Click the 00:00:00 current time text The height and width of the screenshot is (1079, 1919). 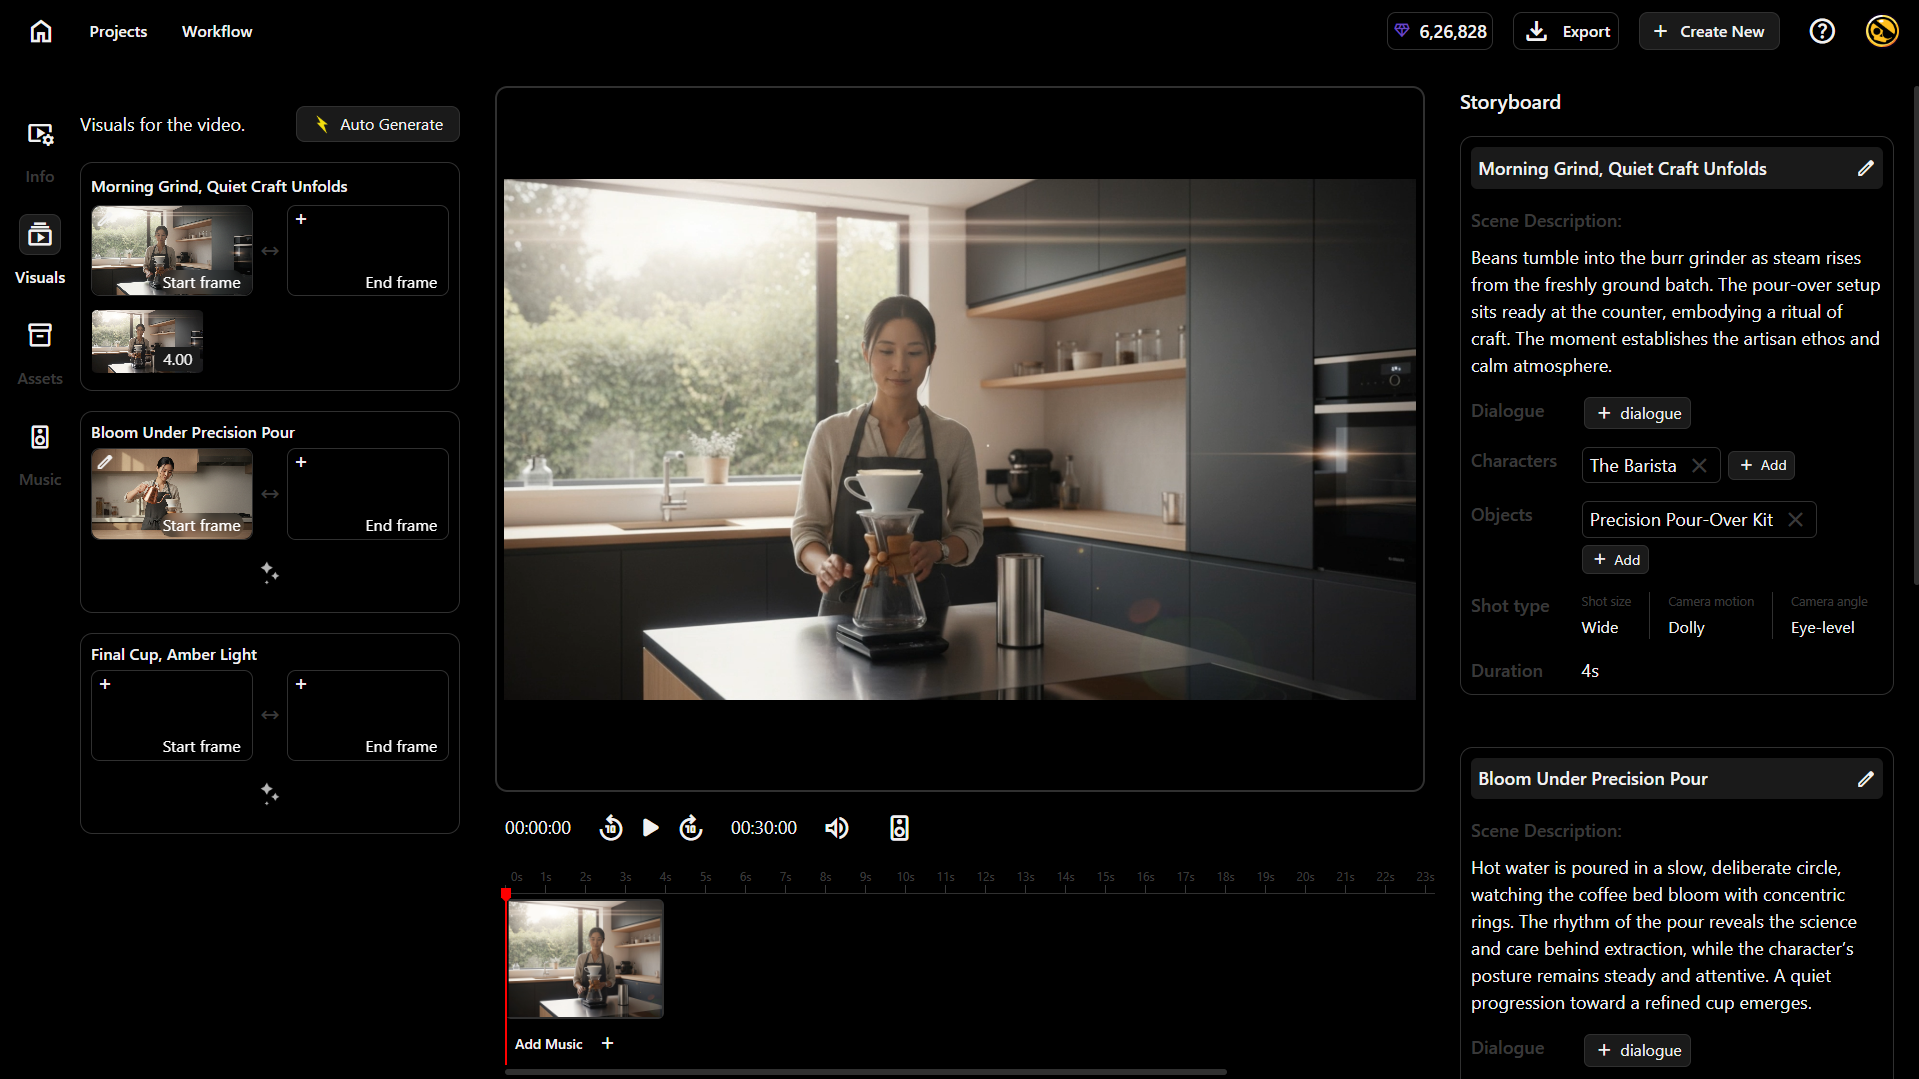[538, 828]
